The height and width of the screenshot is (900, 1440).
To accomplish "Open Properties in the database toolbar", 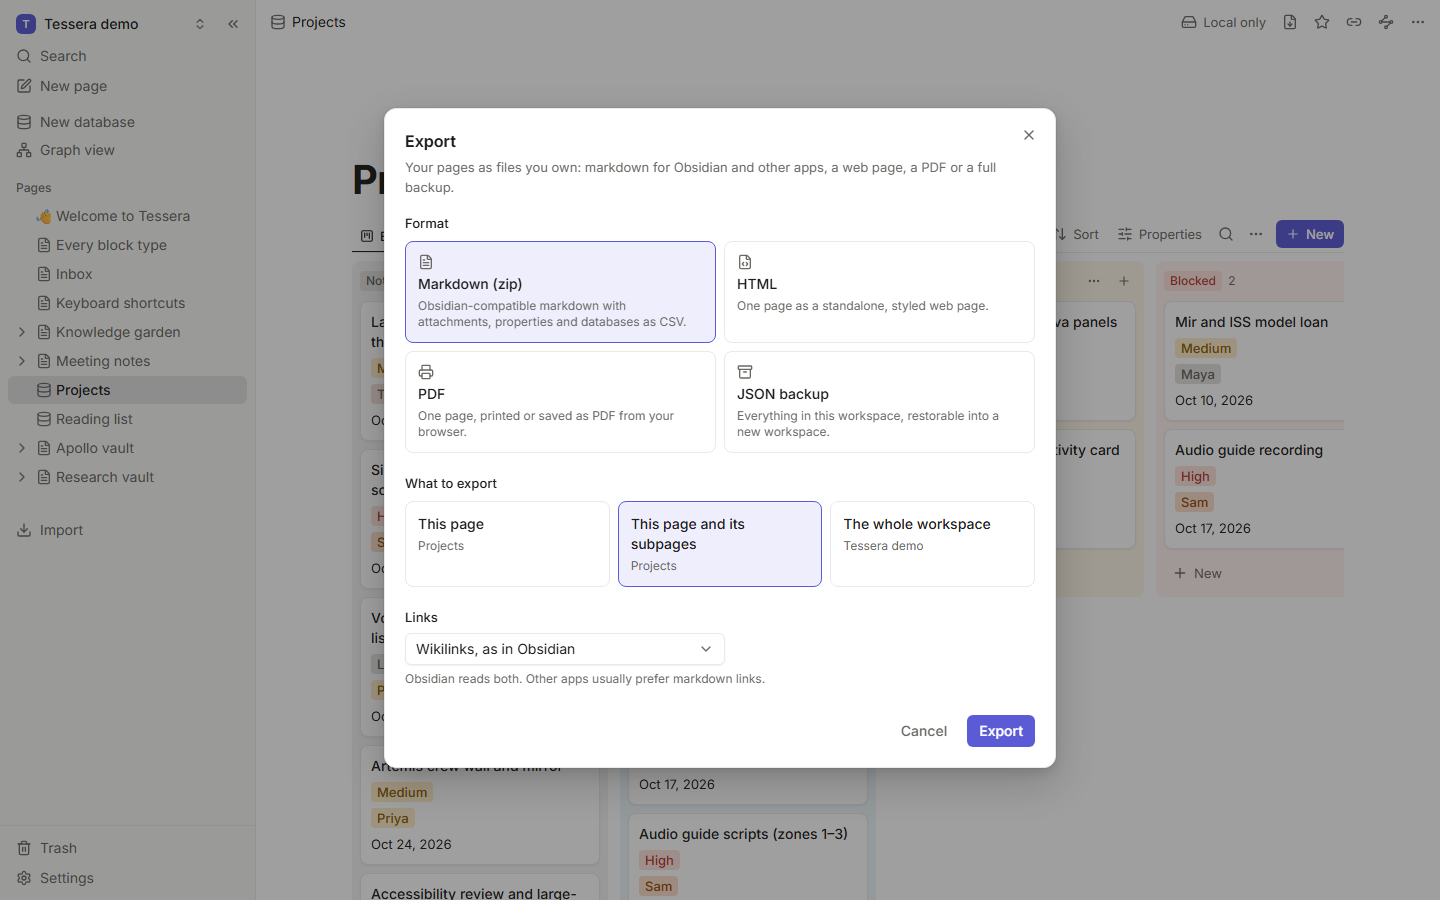I will pyautogui.click(x=1160, y=234).
